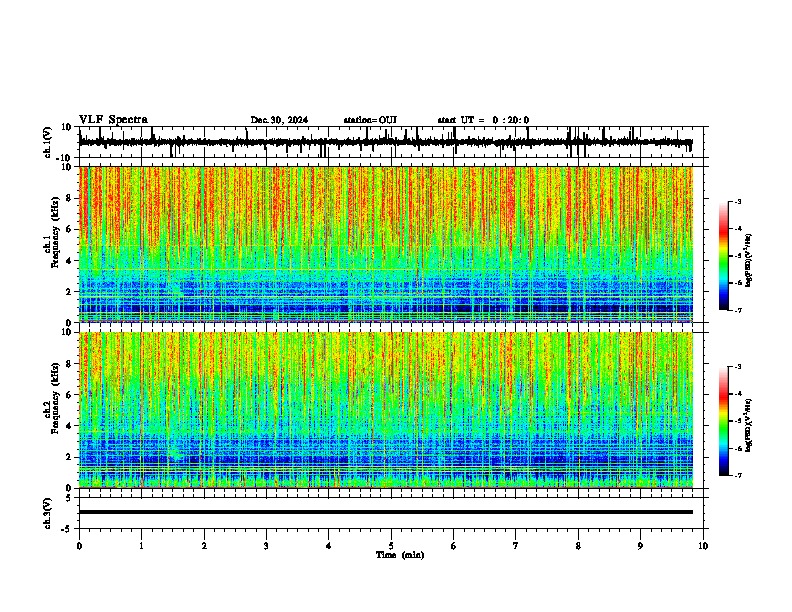Click the ch.2 color bar's log(PSD) unit label
This screenshot has height=612, width=792.
click(748, 425)
